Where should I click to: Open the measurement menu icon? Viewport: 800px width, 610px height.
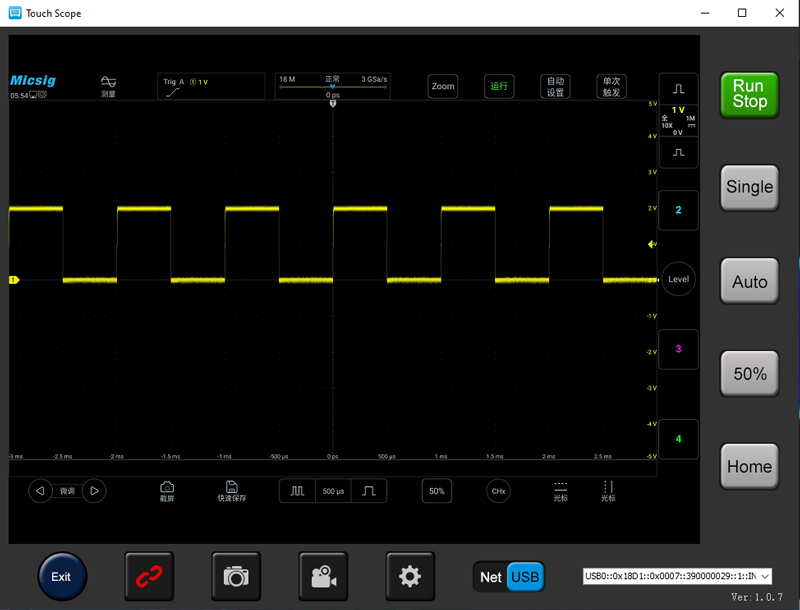[x=108, y=86]
